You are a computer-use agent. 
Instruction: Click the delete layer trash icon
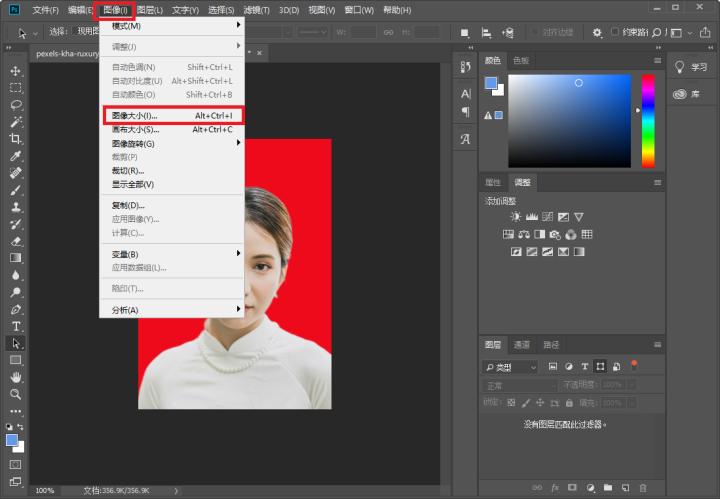pos(643,488)
